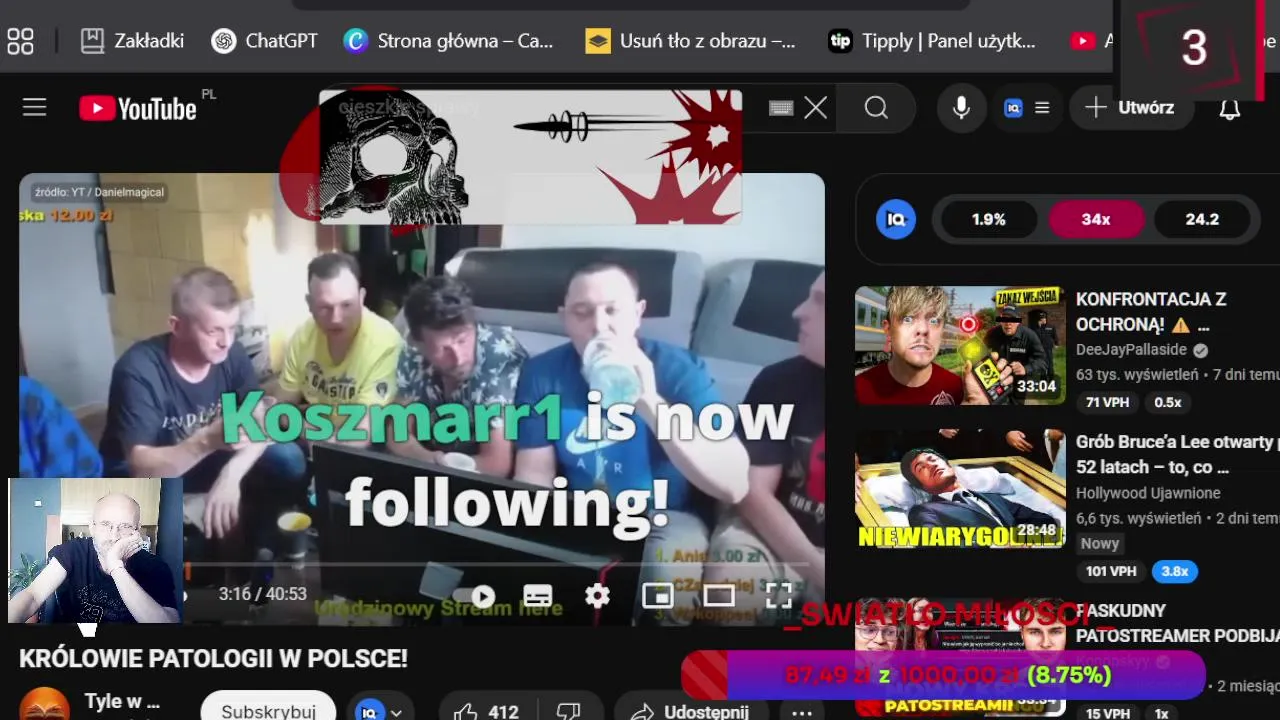Click the 71 VPH badge
The width and height of the screenshot is (1280, 720).
click(x=1107, y=402)
